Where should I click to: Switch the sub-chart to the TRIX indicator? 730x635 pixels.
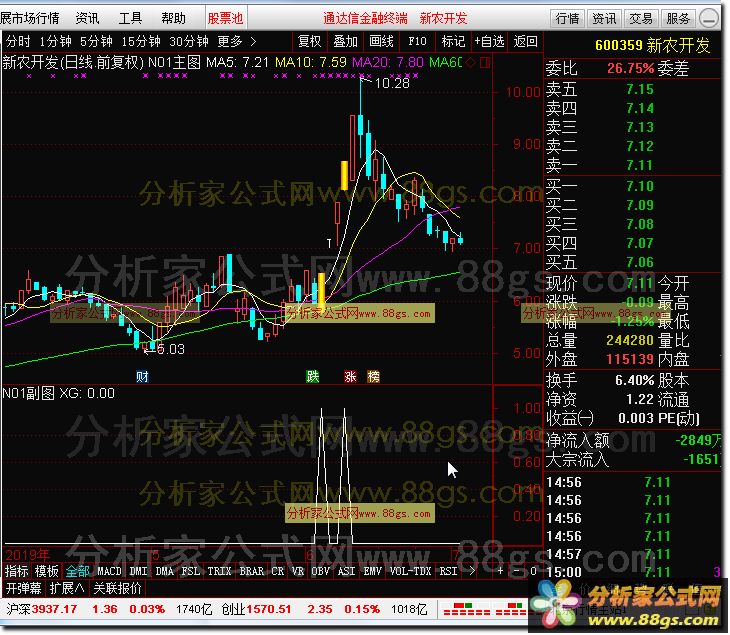point(219,570)
